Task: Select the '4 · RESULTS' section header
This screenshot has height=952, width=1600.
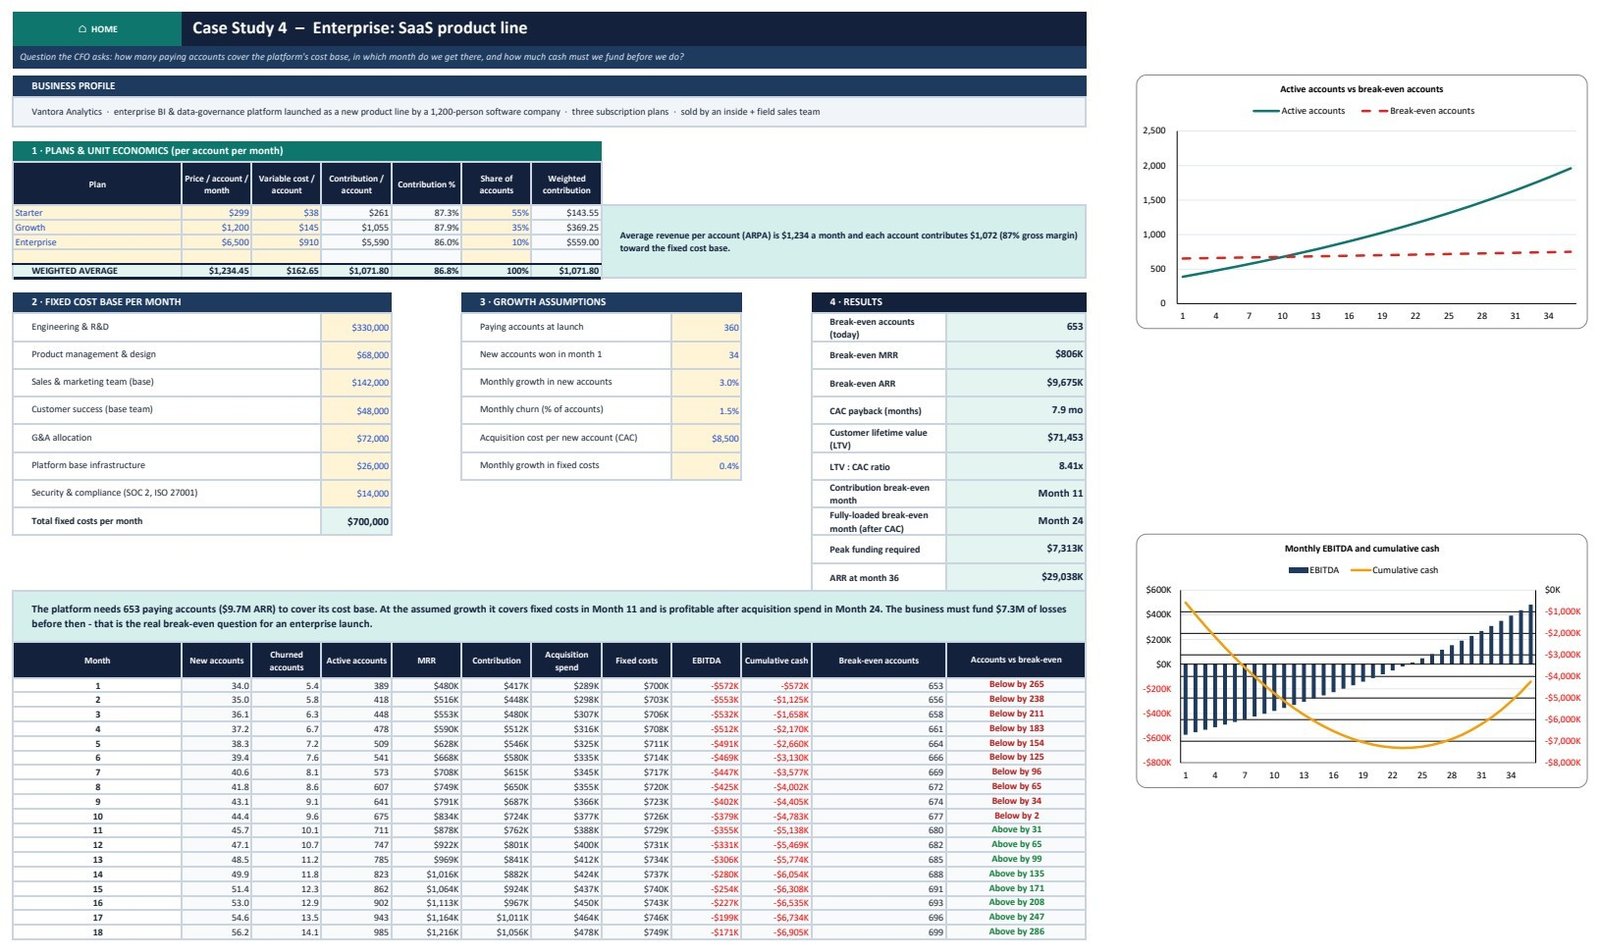Action: tap(949, 302)
